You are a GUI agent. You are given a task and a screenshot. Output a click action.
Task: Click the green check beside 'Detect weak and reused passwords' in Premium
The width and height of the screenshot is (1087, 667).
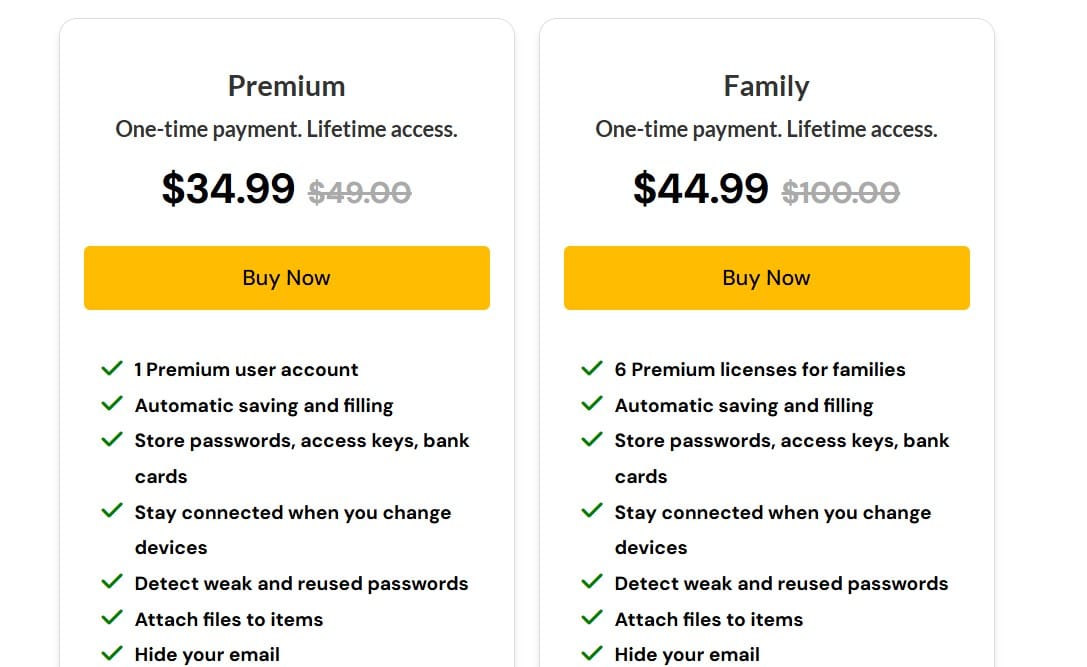112,582
